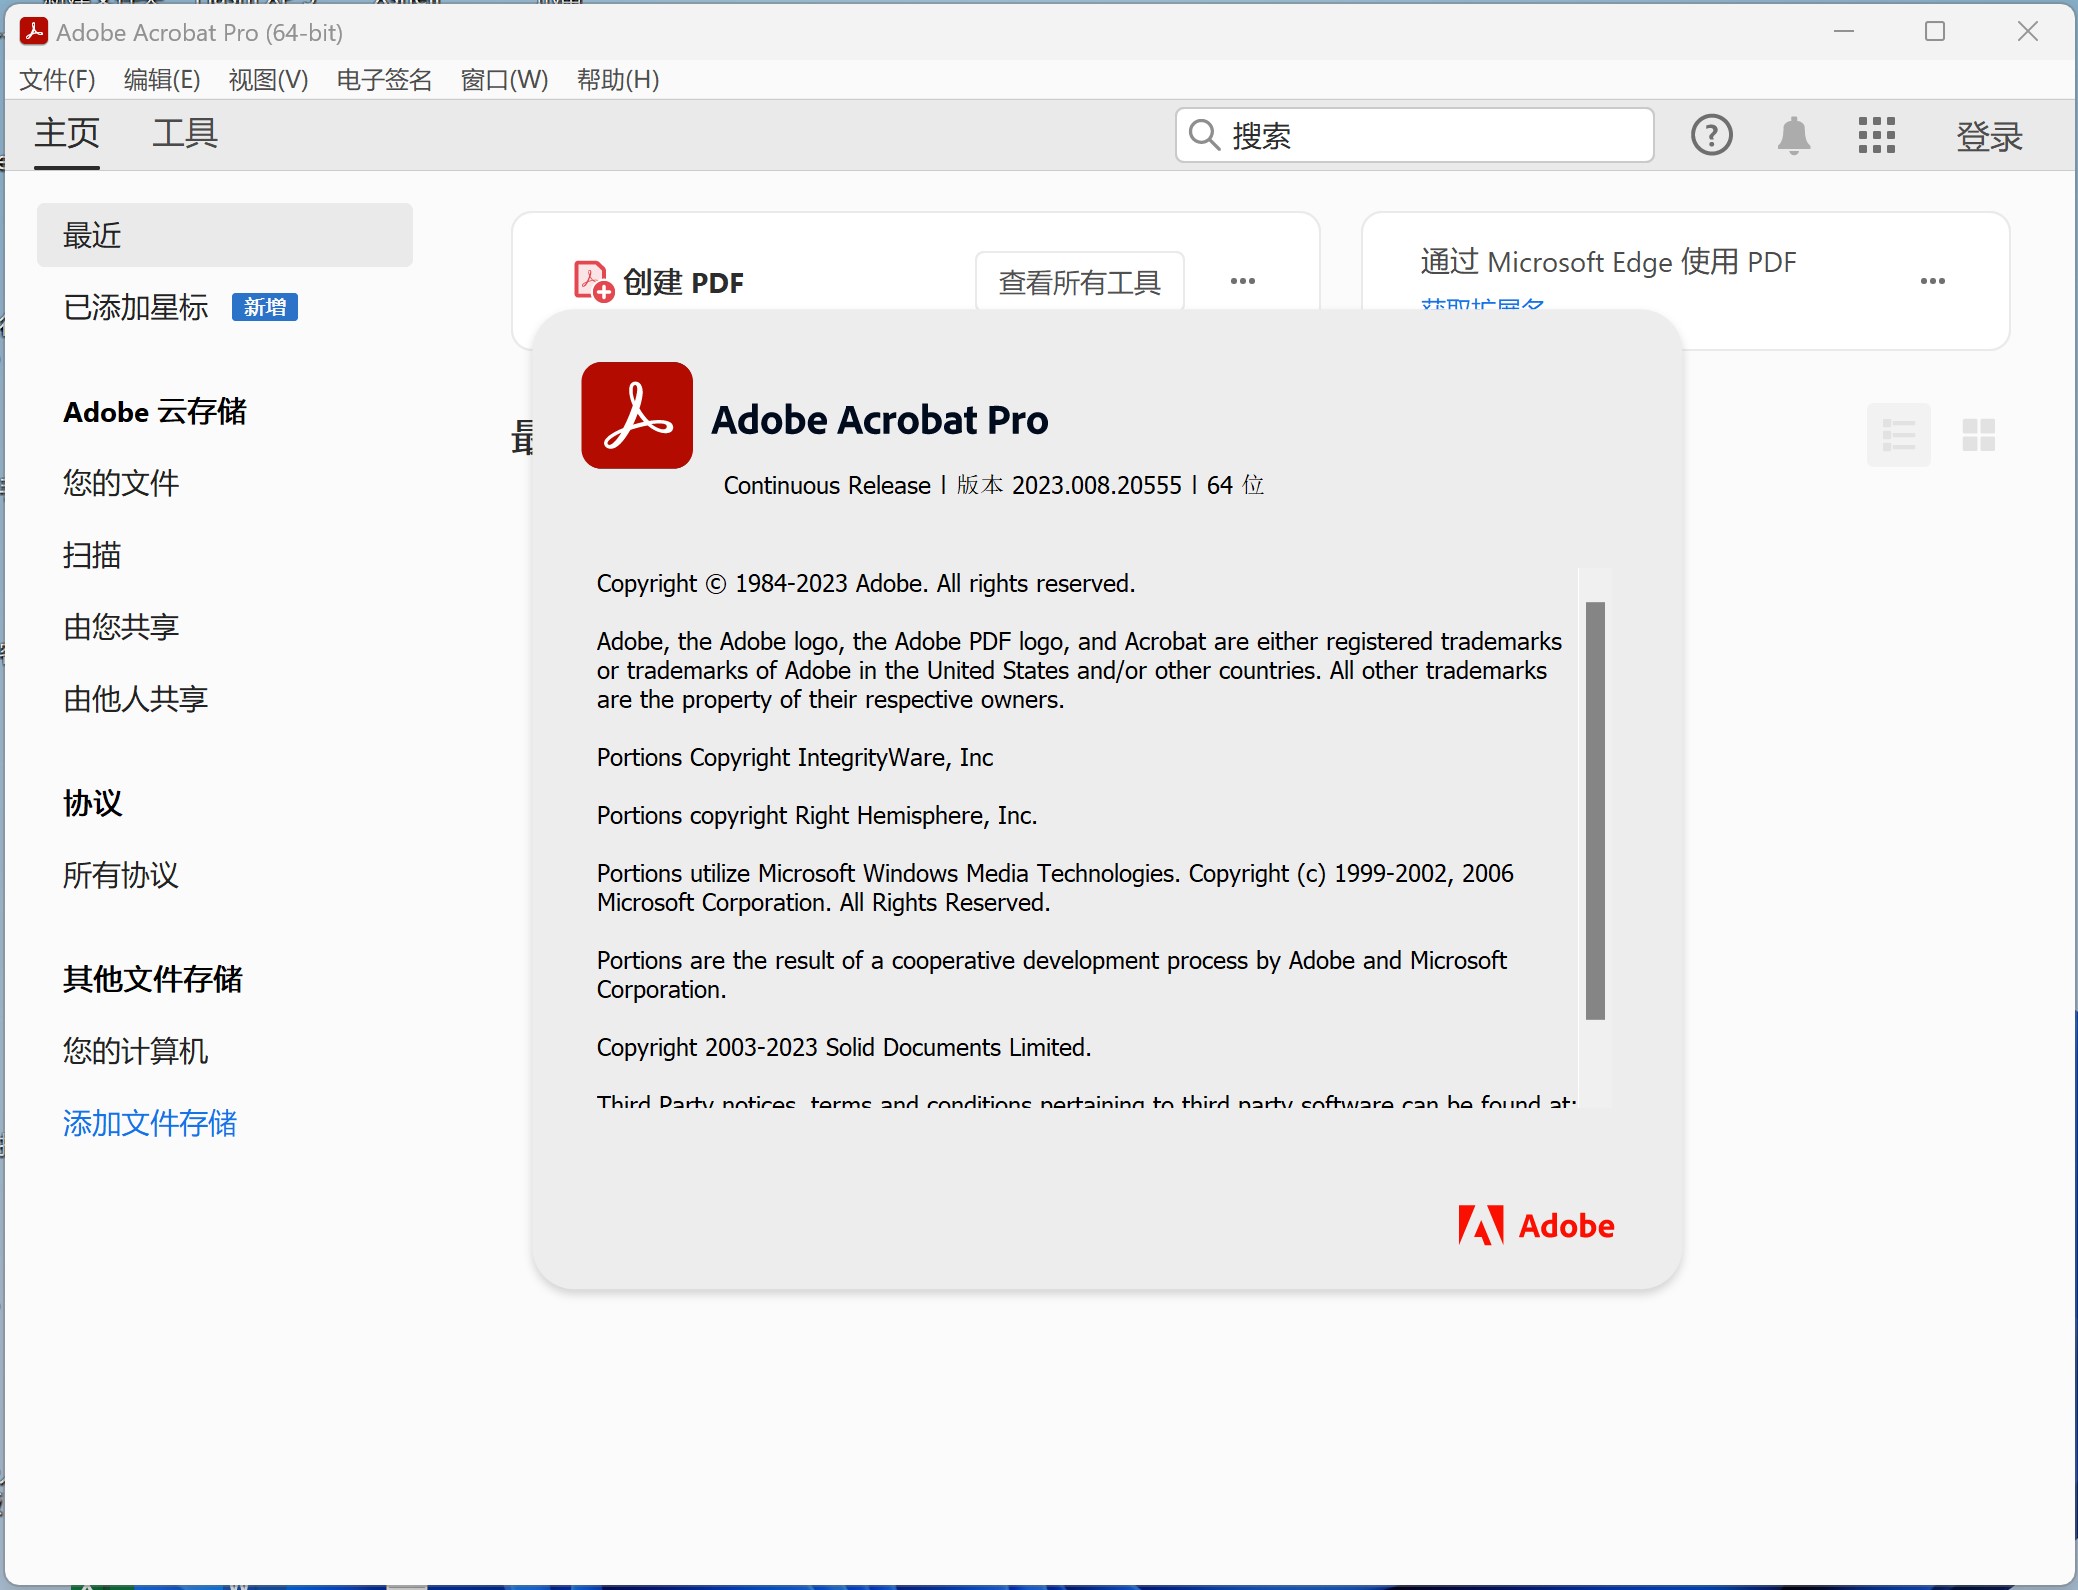Open more options on the Microsoft Edge card
The width and height of the screenshot is (2078, 1590).
[x=1932, y=281]
